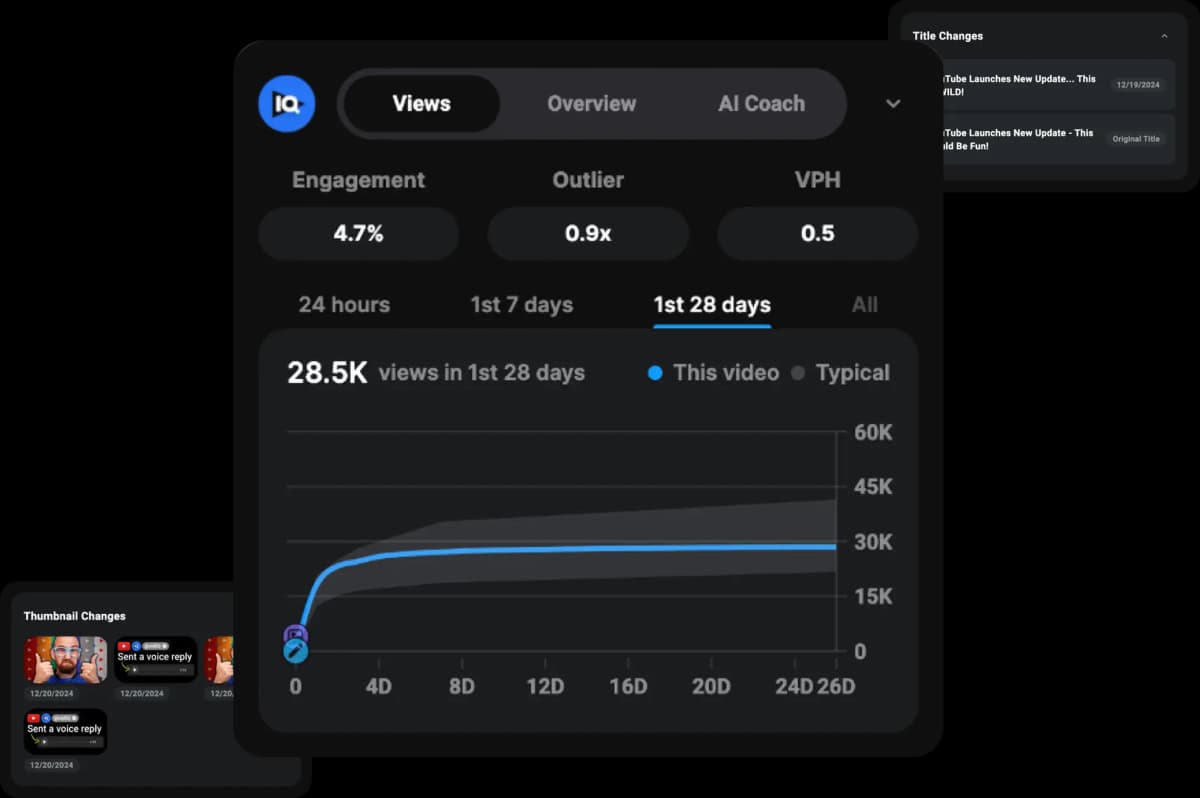Screen dimensions: 1200x798
Task: Click the Engagement 4.7% metric pill
Action: coord(358,233)
